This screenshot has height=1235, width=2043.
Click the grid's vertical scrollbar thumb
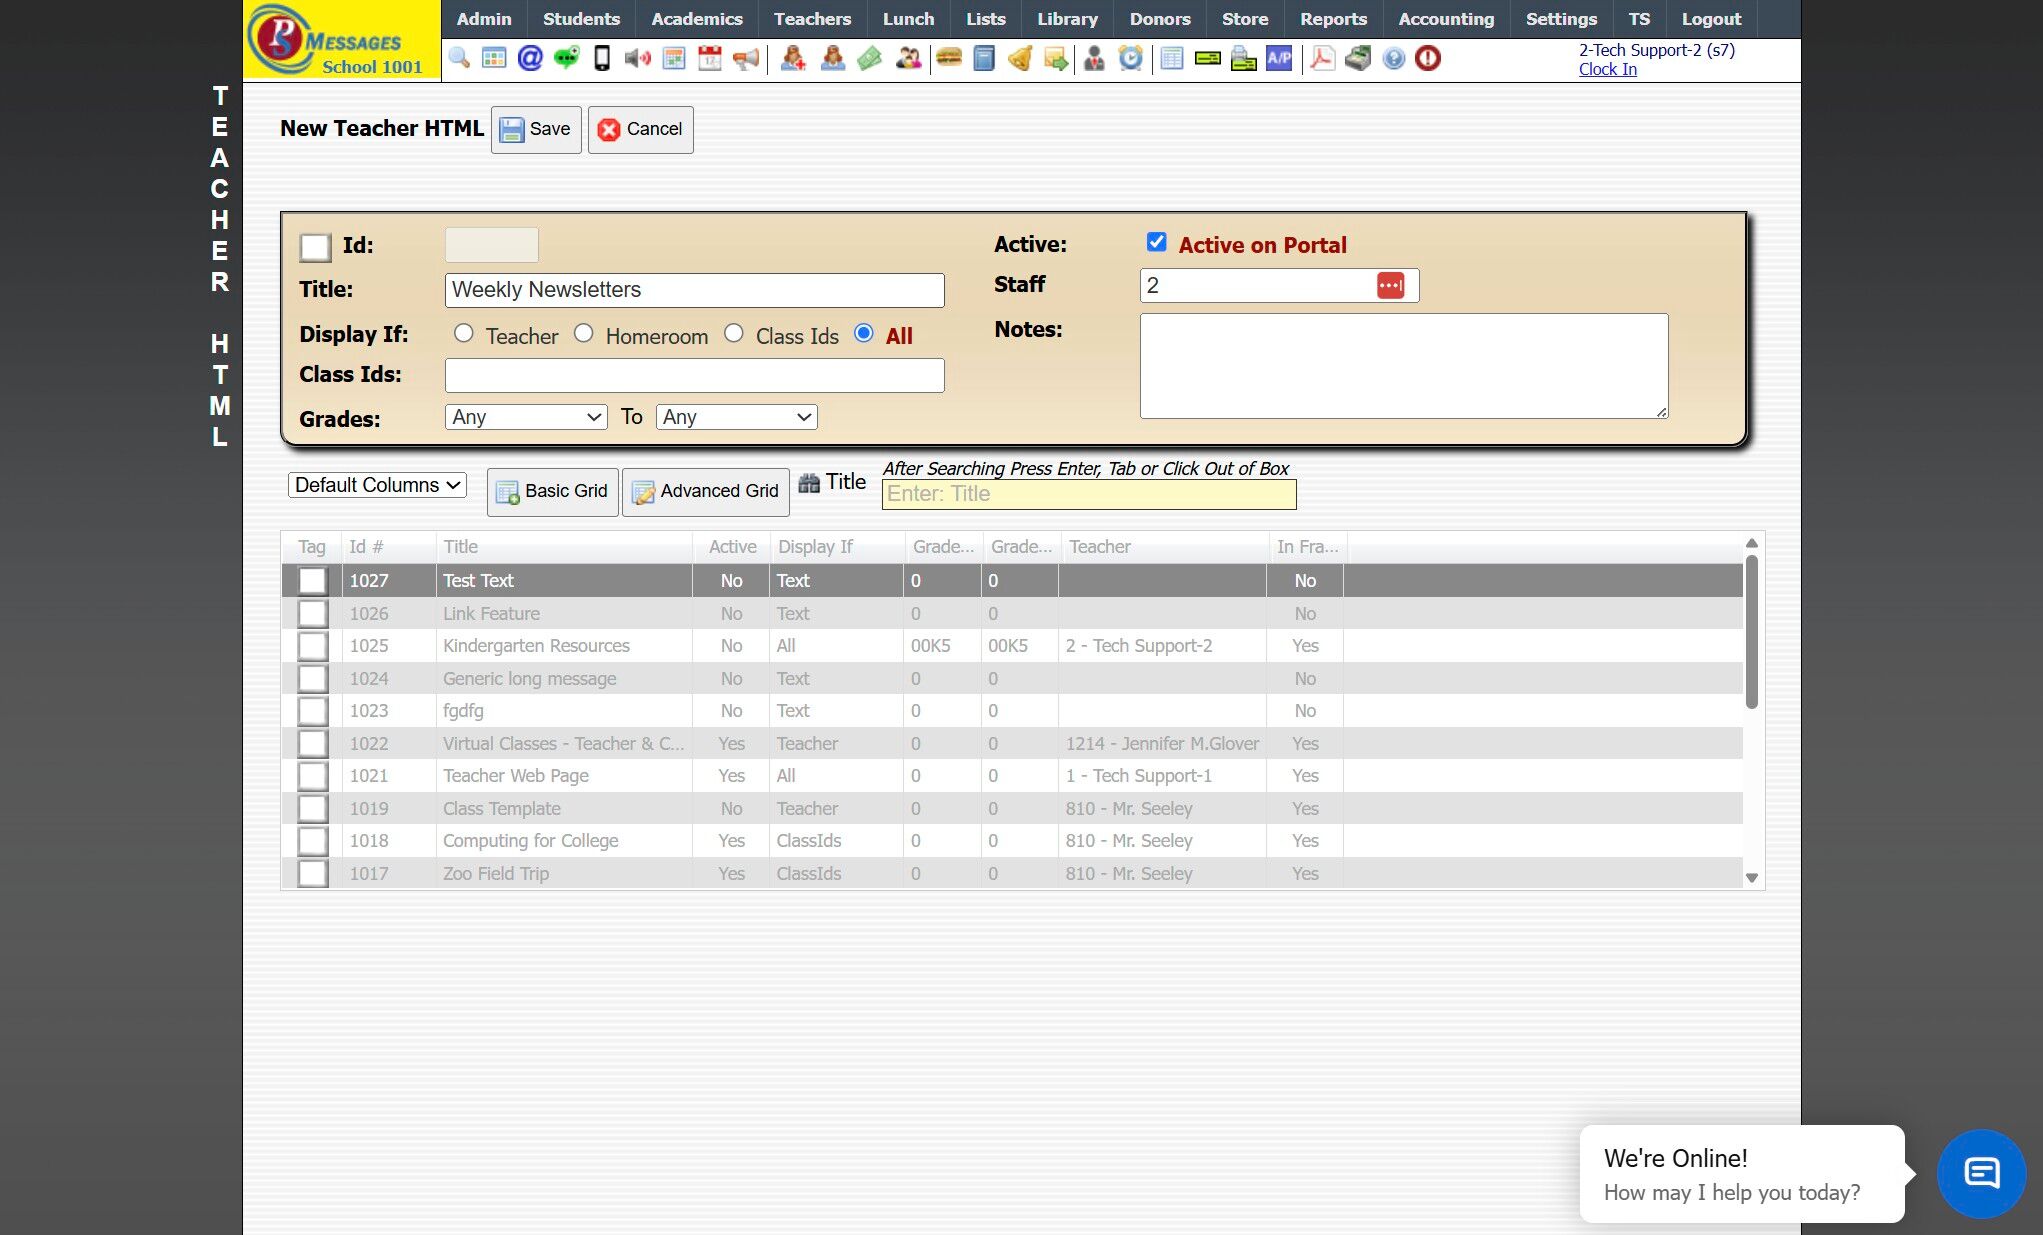tap(1751, 630)
